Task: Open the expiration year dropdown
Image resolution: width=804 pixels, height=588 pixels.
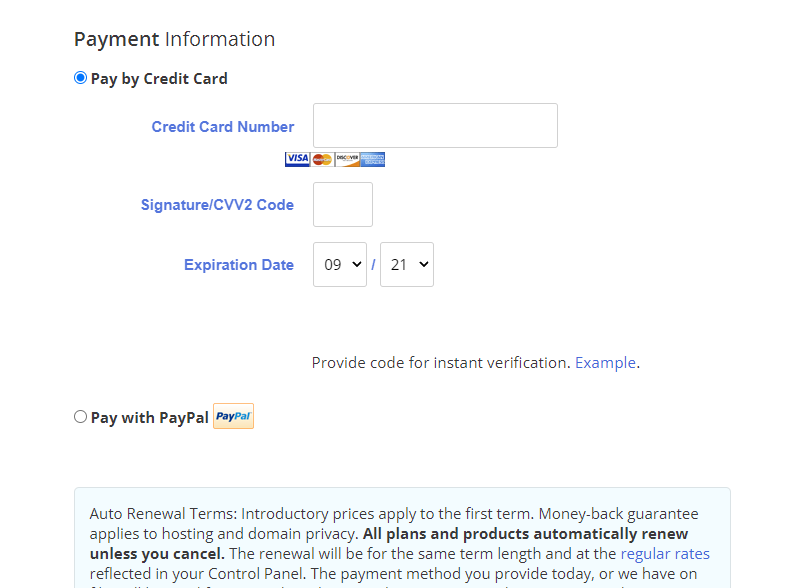Action: (407, 265)
